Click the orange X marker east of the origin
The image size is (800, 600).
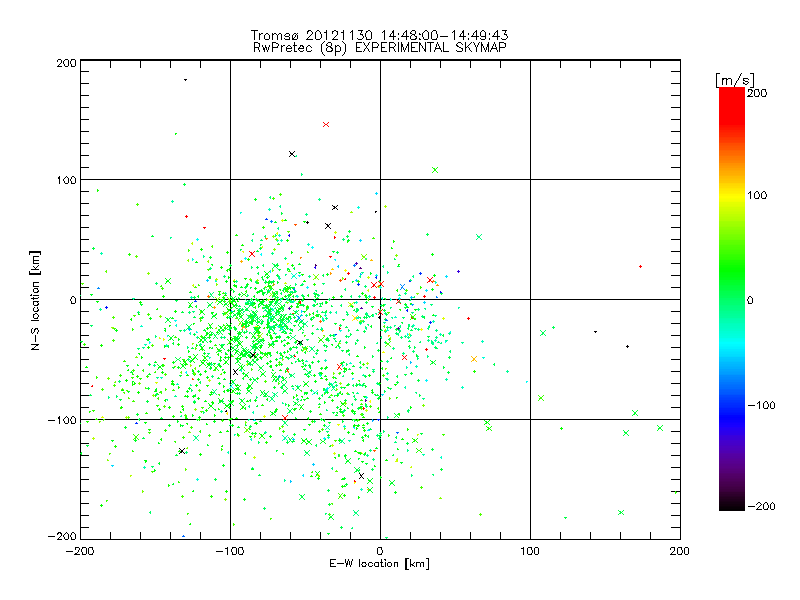474,359
